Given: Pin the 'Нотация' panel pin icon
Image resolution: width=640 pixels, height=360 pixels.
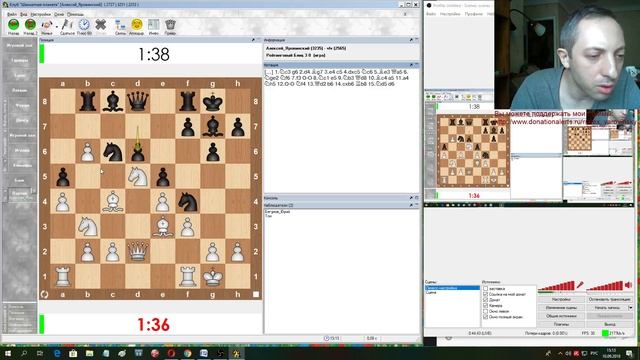Looking at the screenshot, I should click(411, 65).
